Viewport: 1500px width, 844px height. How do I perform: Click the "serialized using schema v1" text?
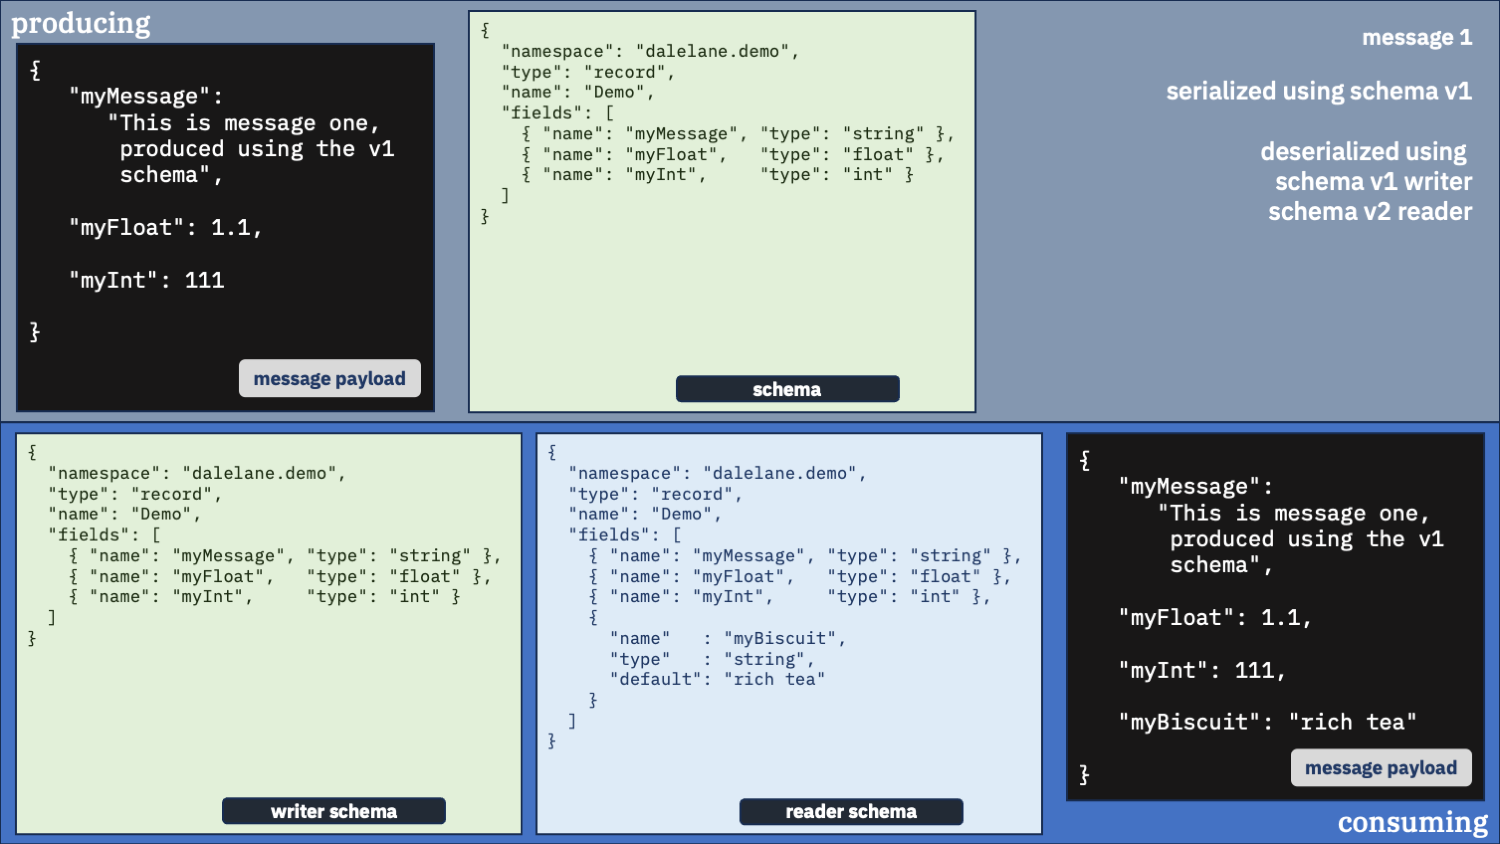1318,91
